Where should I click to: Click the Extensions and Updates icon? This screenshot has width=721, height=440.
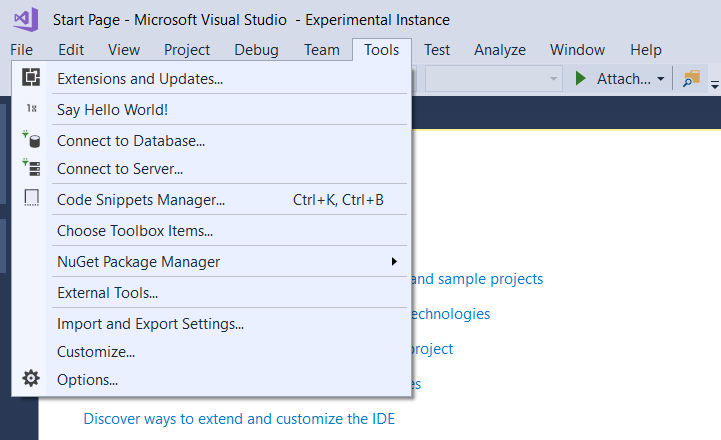tap(31, 78)
